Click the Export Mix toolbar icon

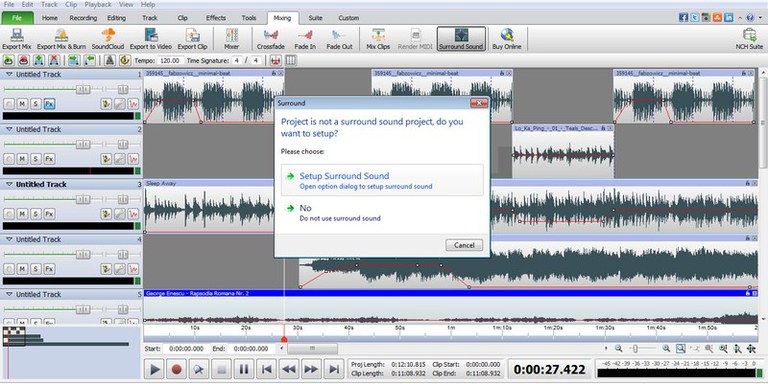pyautogui.click(x=17, y=39)
